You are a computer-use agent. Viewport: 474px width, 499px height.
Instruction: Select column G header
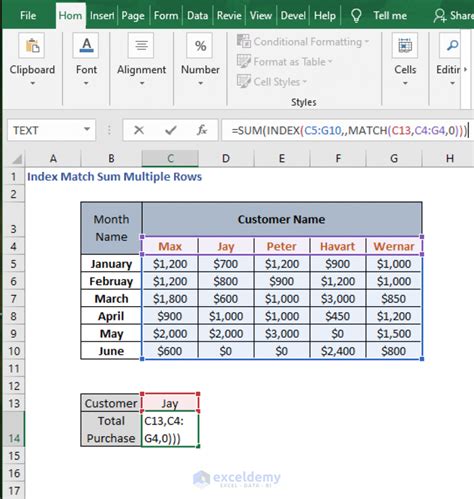[394, 159]
